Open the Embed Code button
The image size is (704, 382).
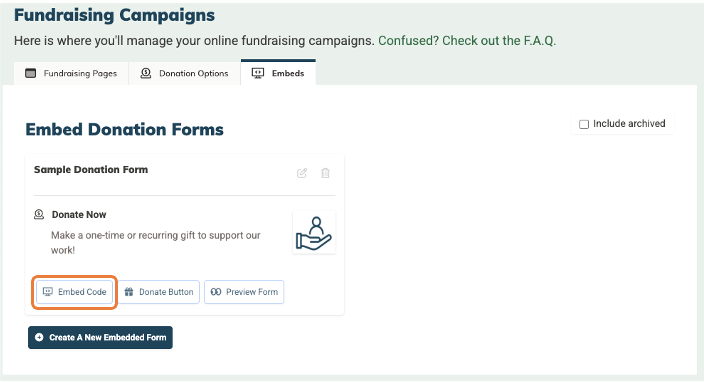75,292
